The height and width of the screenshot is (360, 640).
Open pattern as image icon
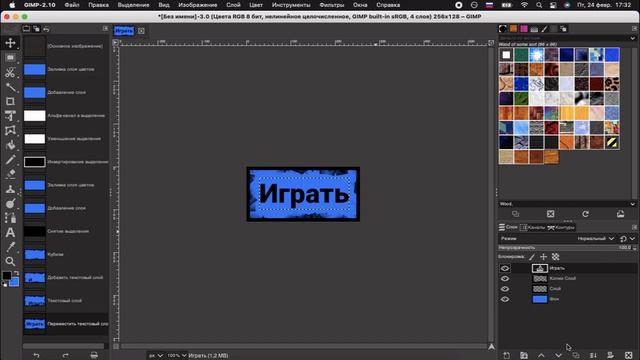[620, 214]
